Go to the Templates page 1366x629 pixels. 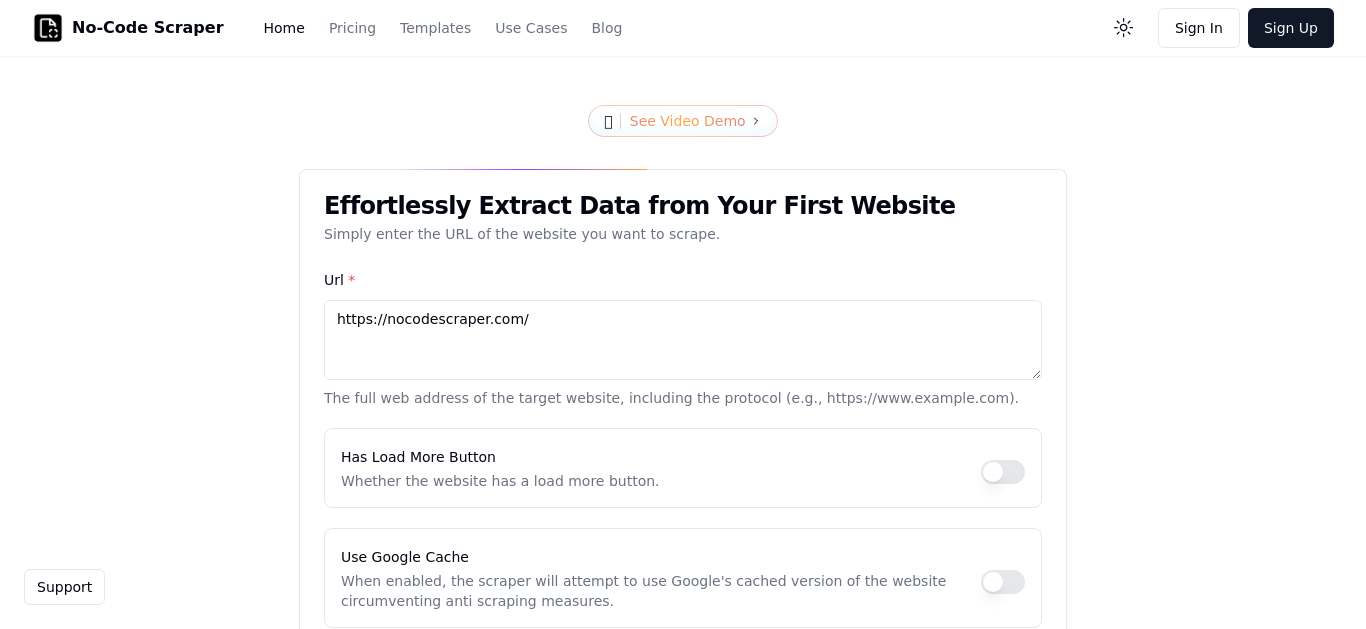(x=435, y=28)
